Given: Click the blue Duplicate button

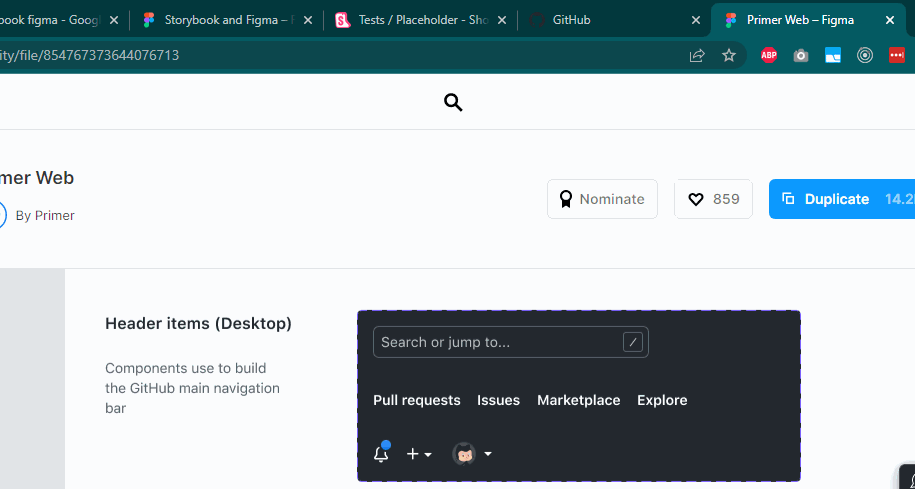Looking at the screenshot, I should tap(841, 199).
